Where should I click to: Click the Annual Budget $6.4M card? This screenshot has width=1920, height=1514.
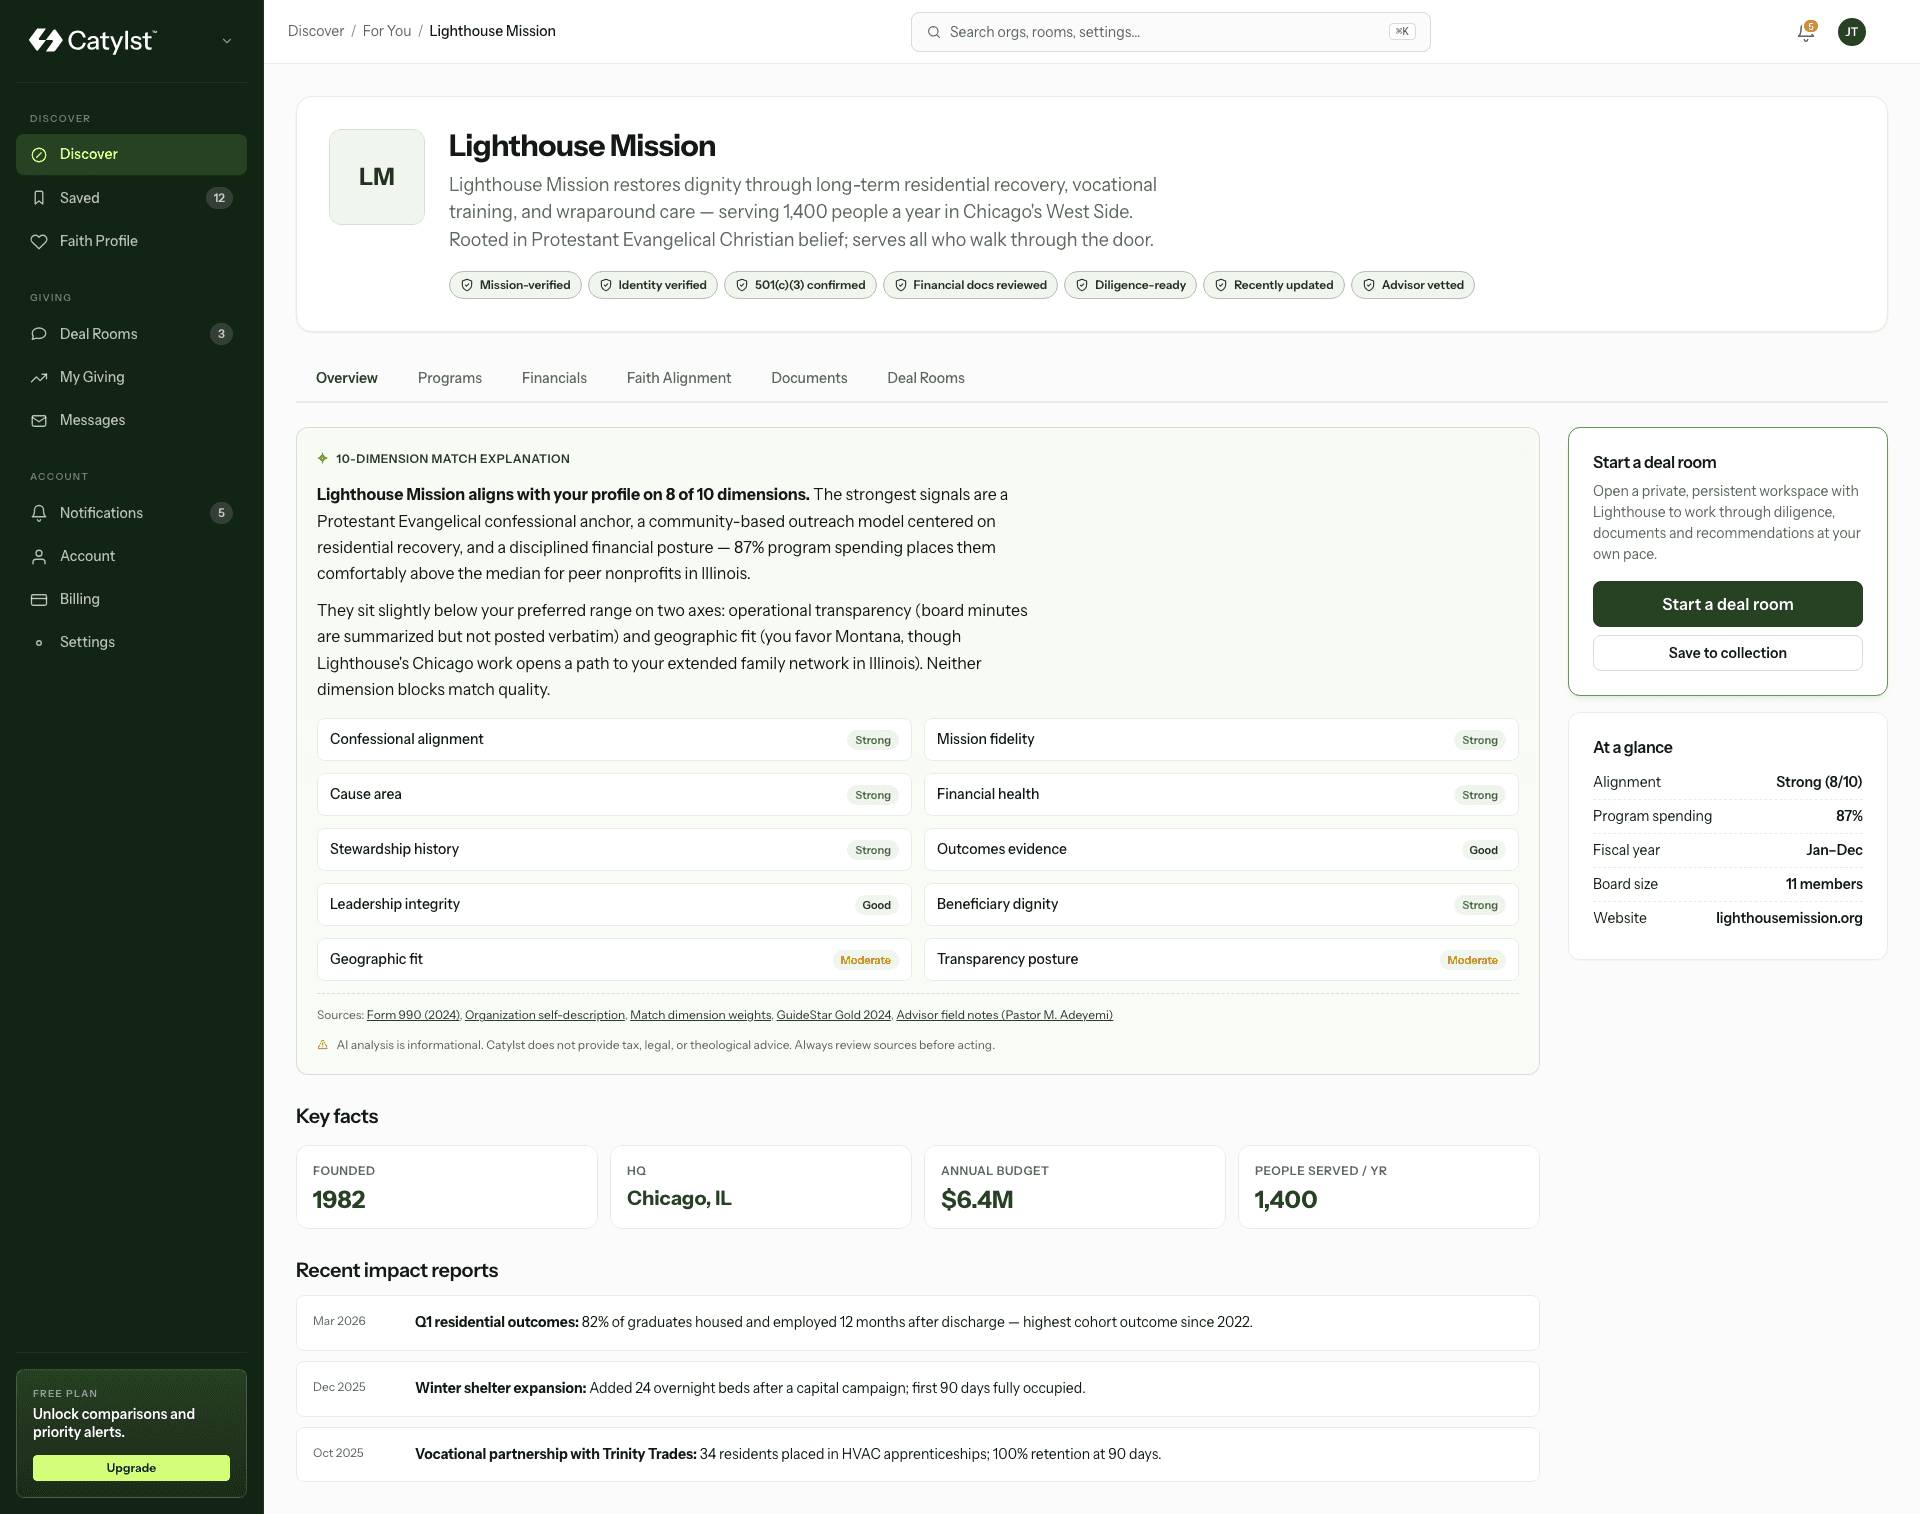point(1075,1187)
